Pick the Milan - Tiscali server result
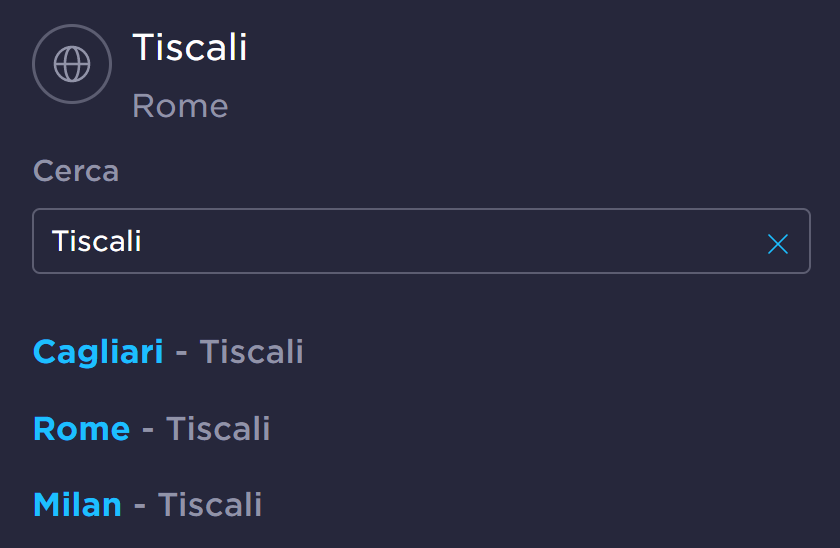This screenshot has height=548, width=840. pyautogui.click(x=147, y=505)
